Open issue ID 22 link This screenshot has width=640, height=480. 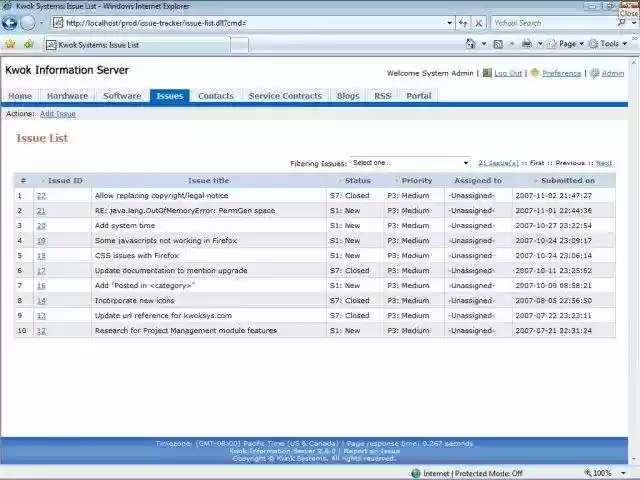pos(41,196)
